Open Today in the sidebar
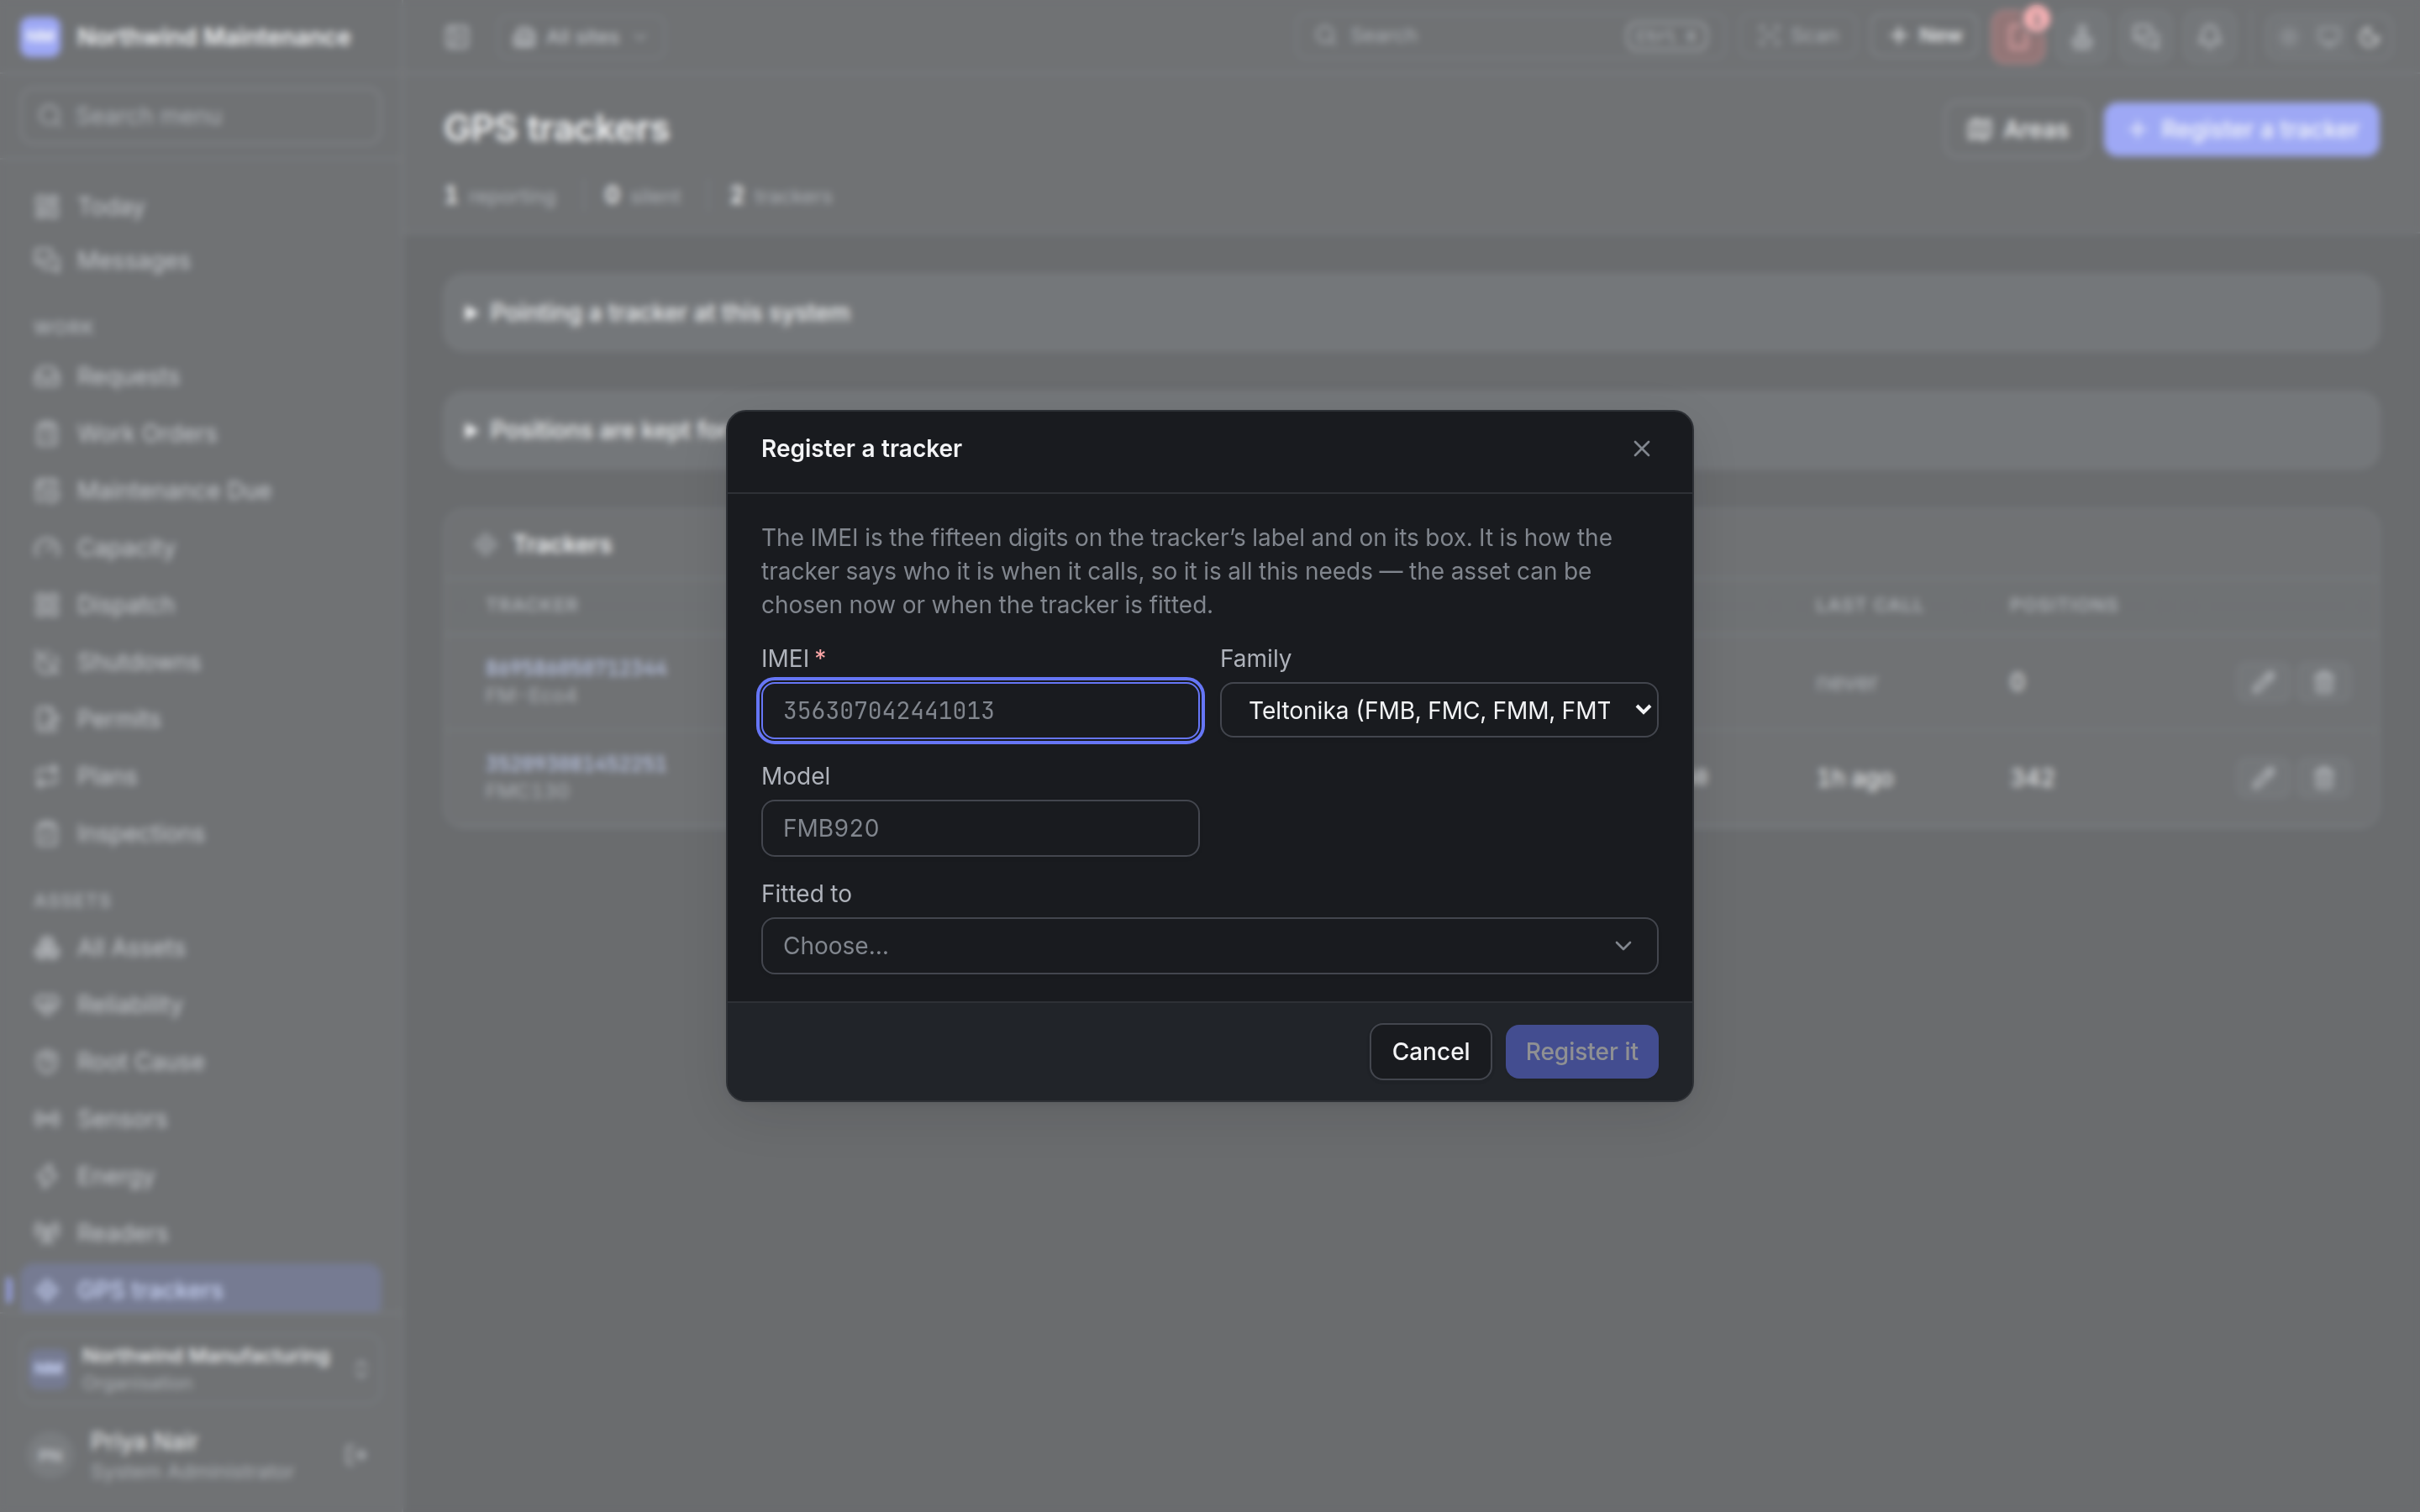The image size is (2420, 1512). click(x=200, y=207)
